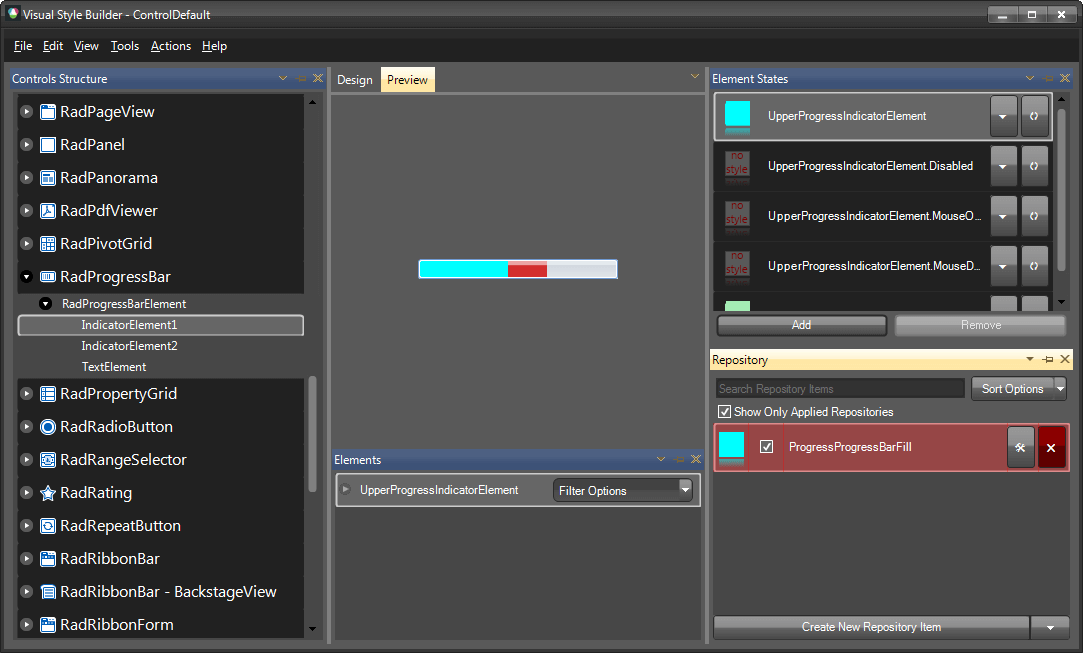This screenshot has height=653, width=1083.
Task: Click the pin toggle on the Repository panel
Action: [1048, 359]
